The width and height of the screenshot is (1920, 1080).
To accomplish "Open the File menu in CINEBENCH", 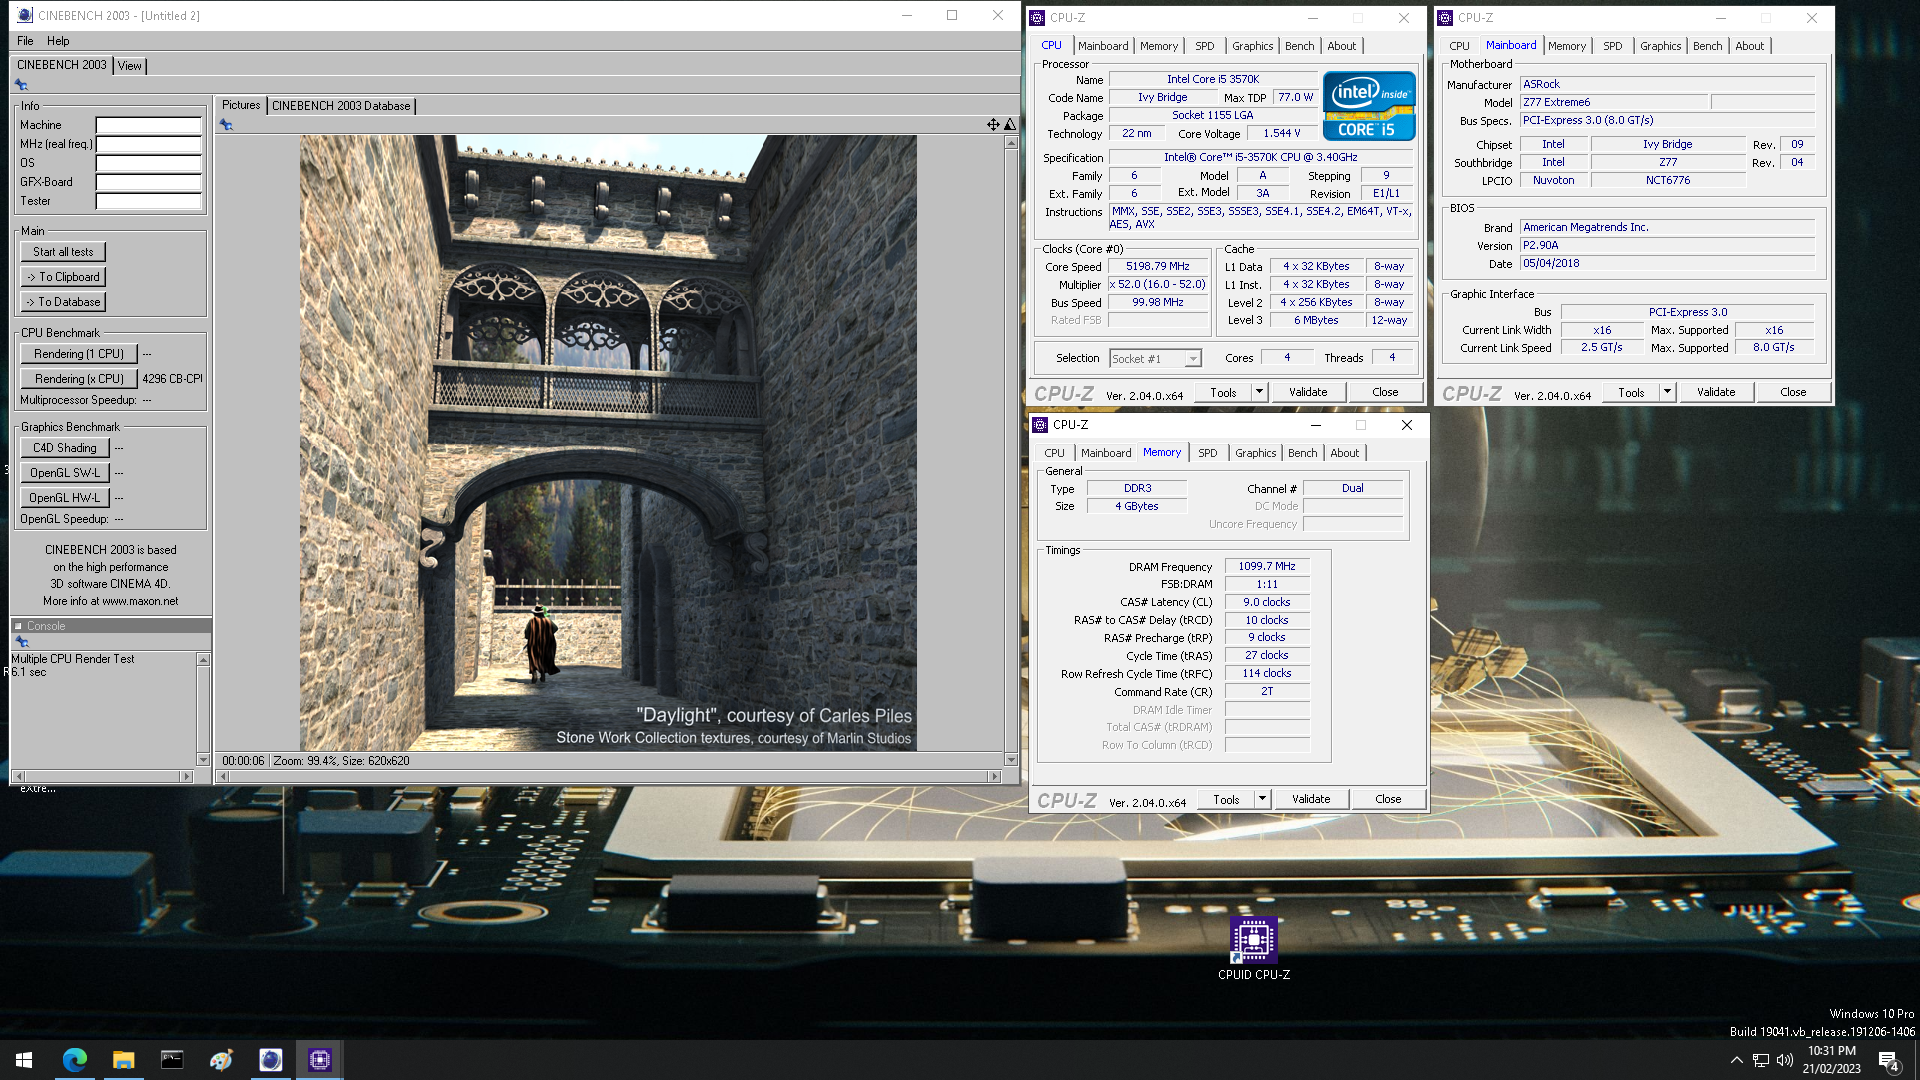I will click(25, 41).
